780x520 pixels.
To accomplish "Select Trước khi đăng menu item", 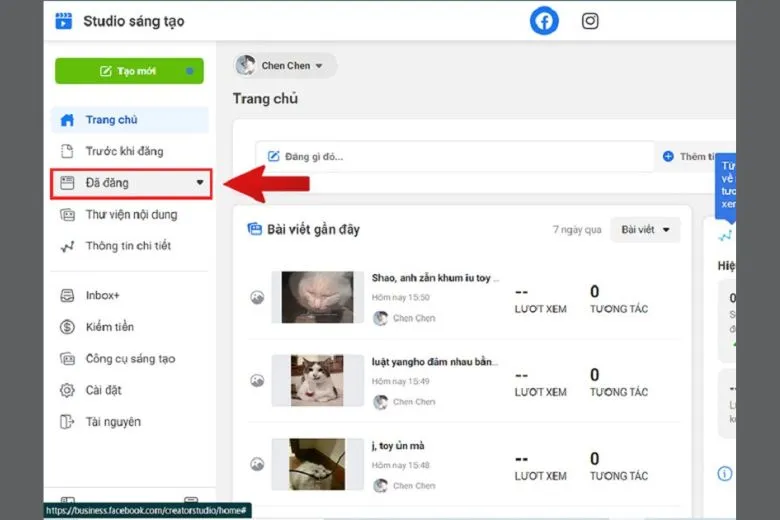I will tap(124, 151).
